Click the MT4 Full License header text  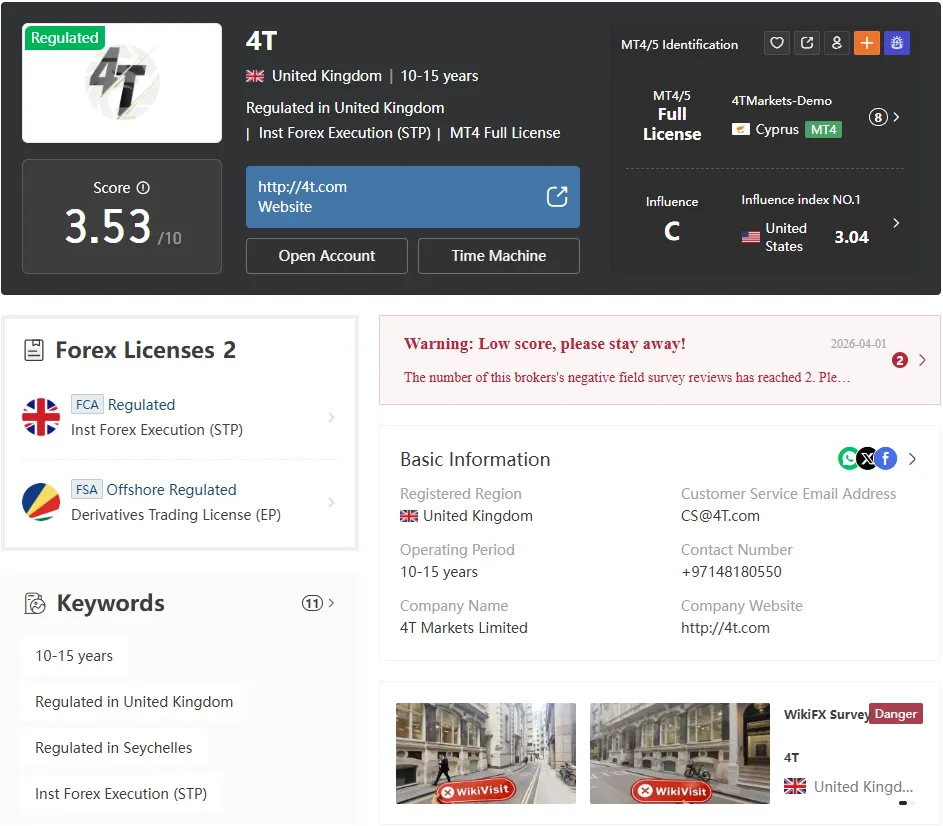(x=505, y=133)
